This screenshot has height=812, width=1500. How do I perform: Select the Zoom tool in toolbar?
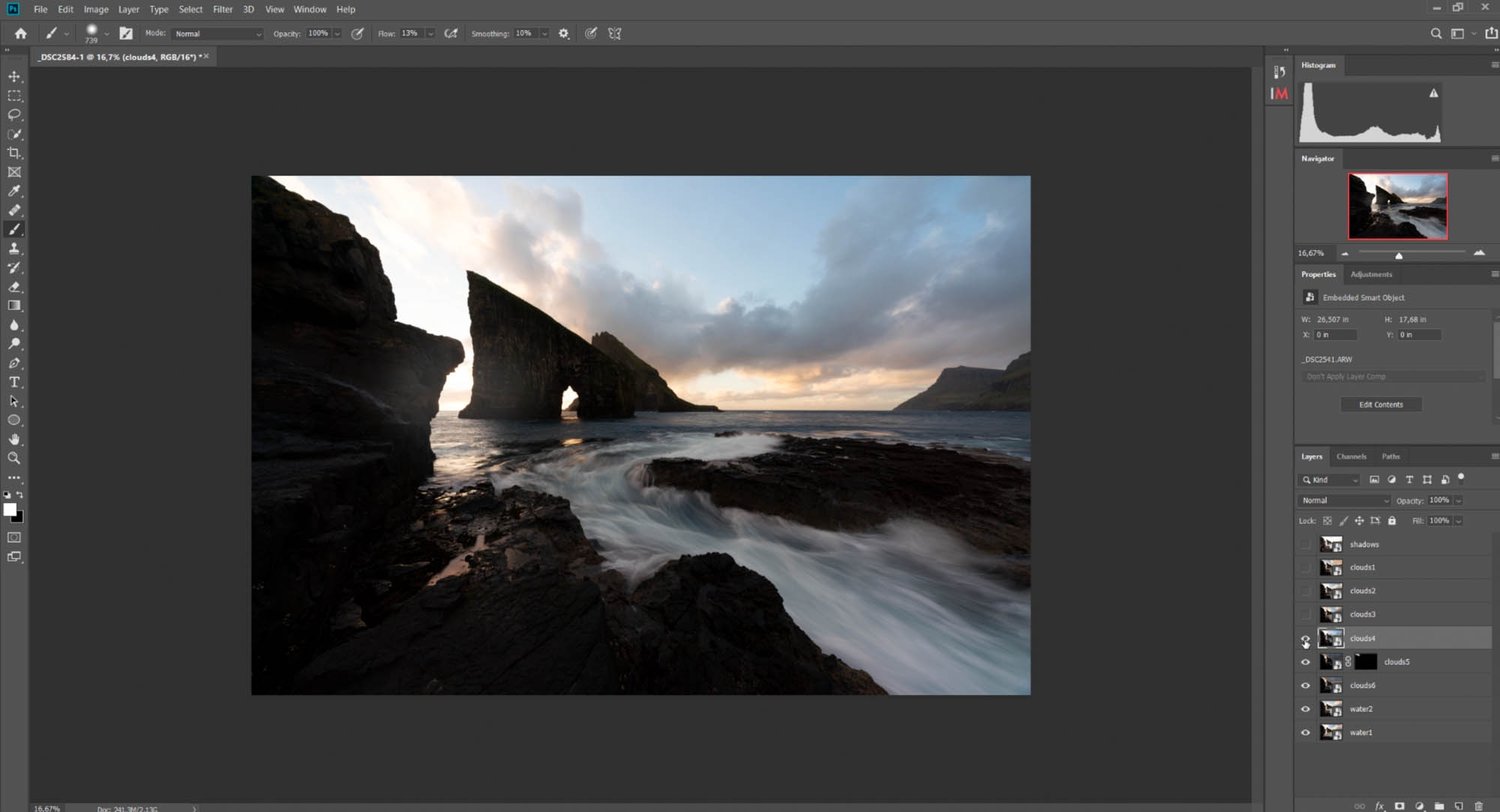click(14, 458)
